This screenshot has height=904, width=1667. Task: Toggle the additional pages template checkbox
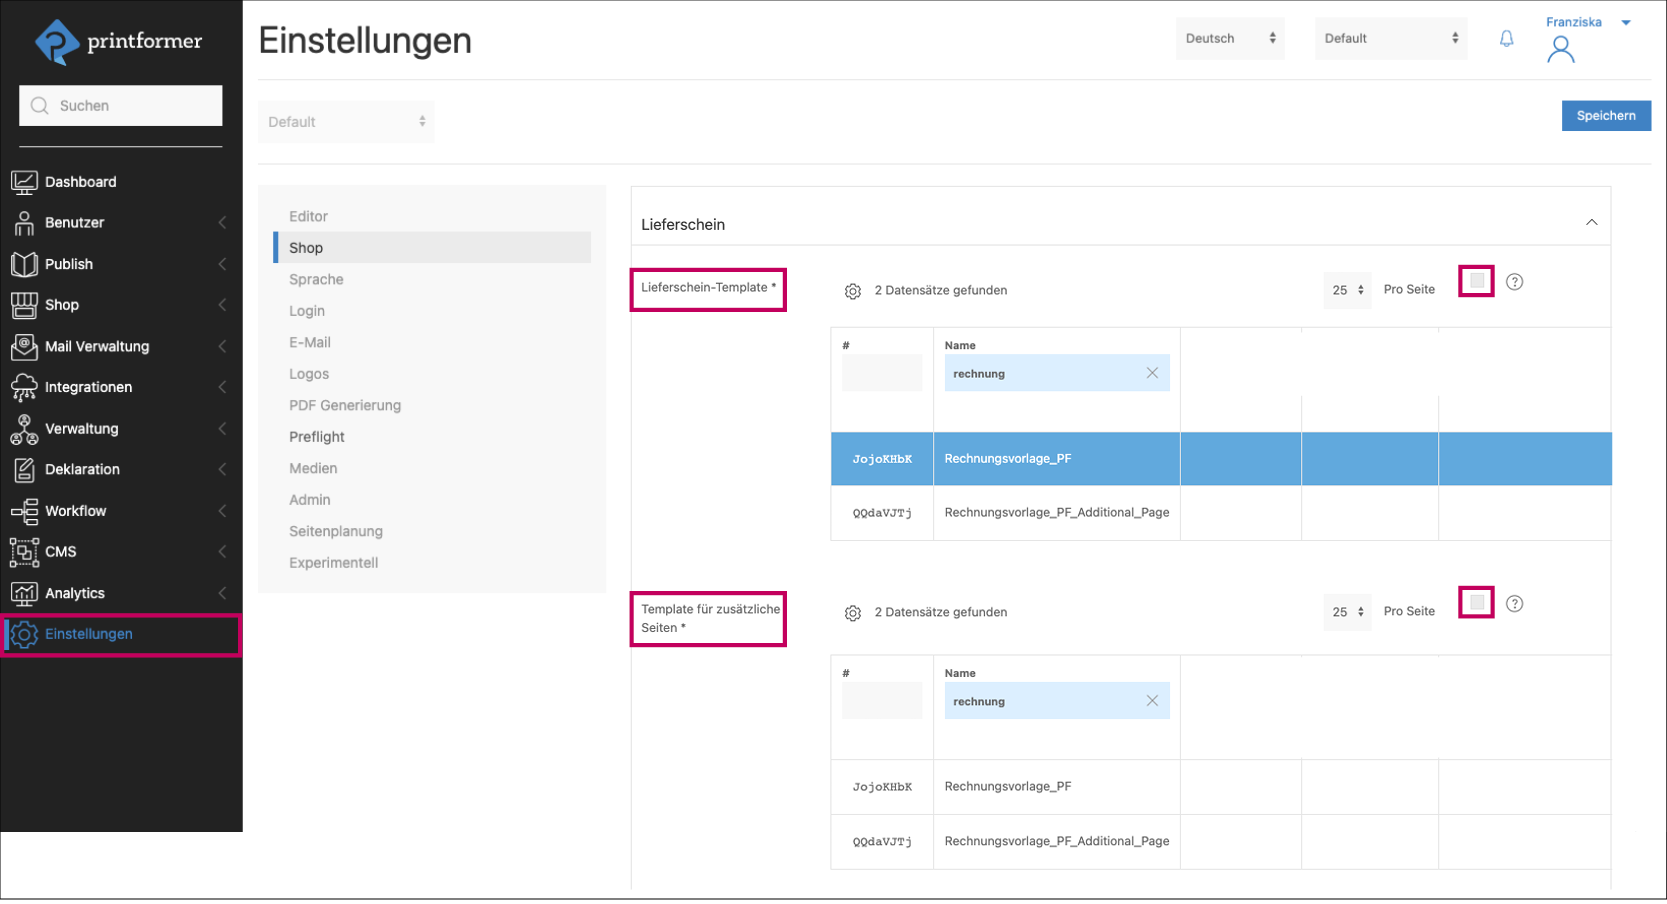[x=1476, y=603]
